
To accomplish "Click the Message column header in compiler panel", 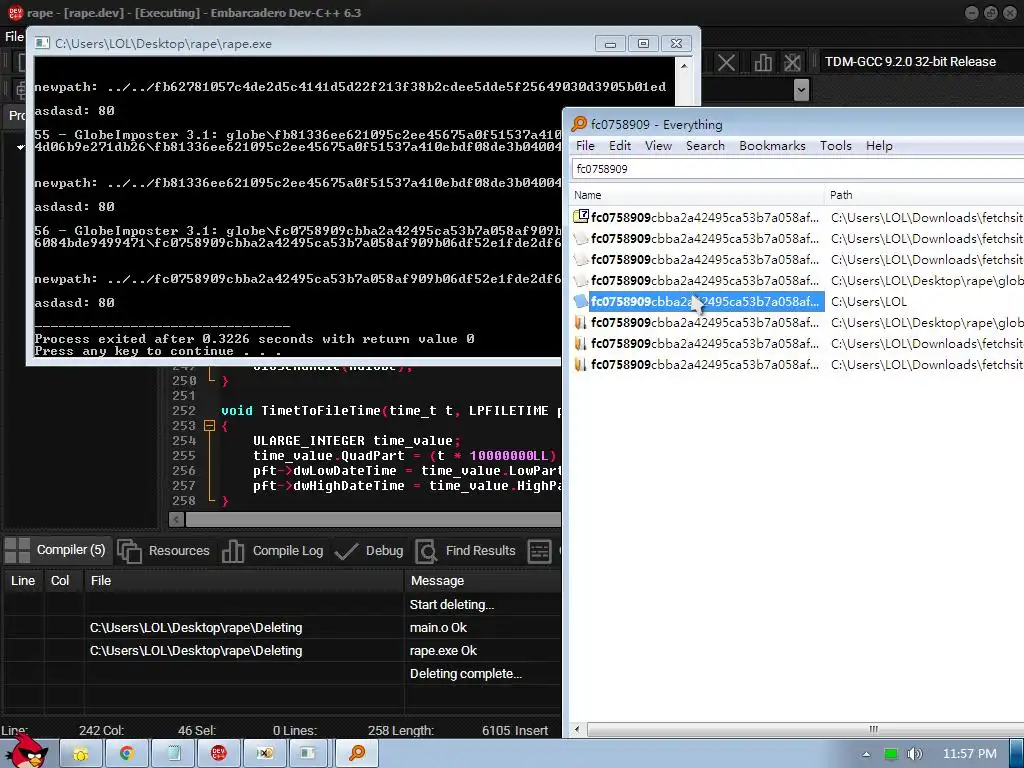I will pyautogui.click(x=483, y=581).
